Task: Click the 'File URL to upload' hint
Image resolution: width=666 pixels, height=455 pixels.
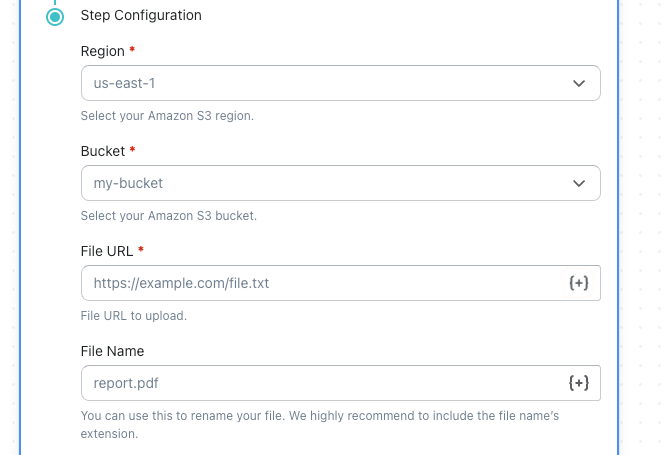Action: tap(133, 316)
